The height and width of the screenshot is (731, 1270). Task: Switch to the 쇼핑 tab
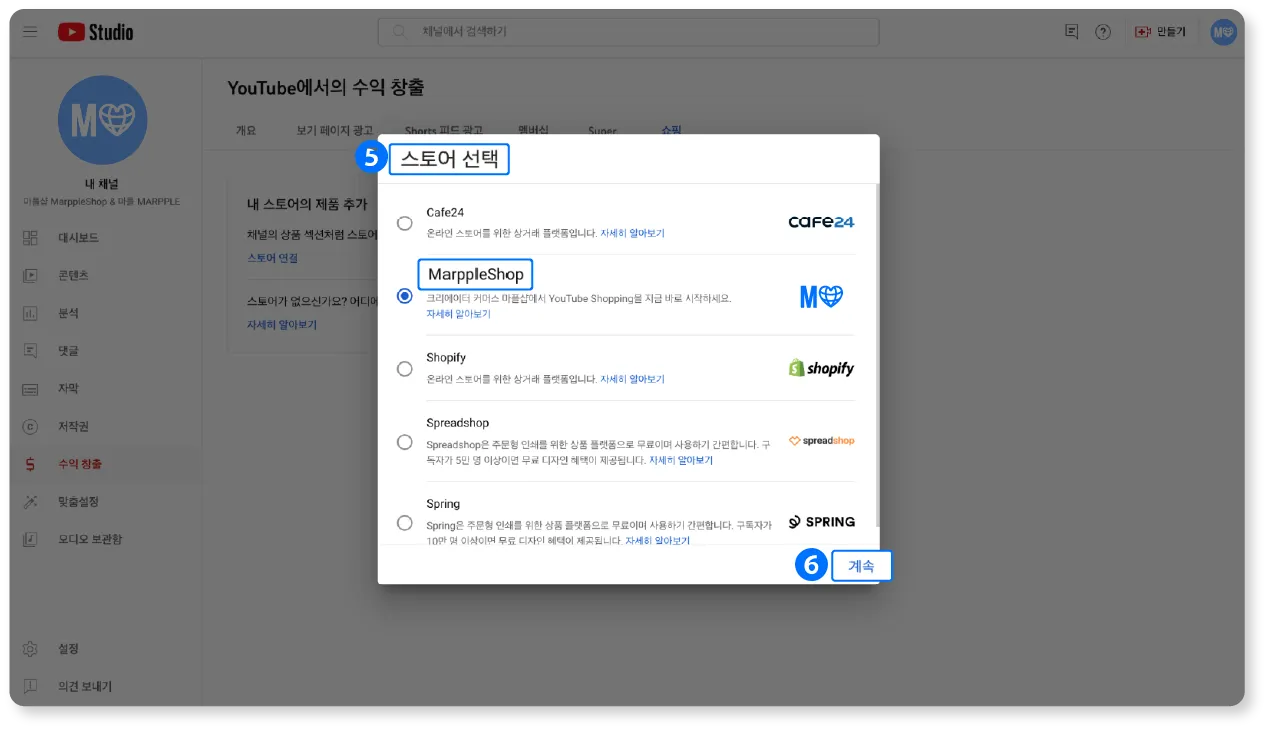tap(670, 130)
